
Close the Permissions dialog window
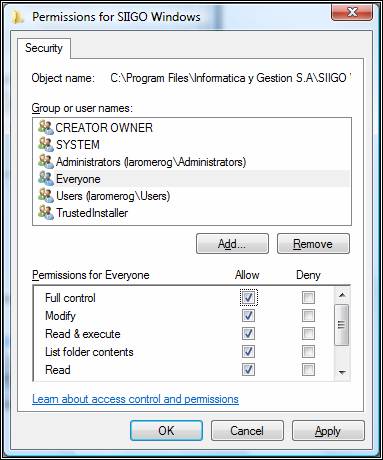pos(352,13)
